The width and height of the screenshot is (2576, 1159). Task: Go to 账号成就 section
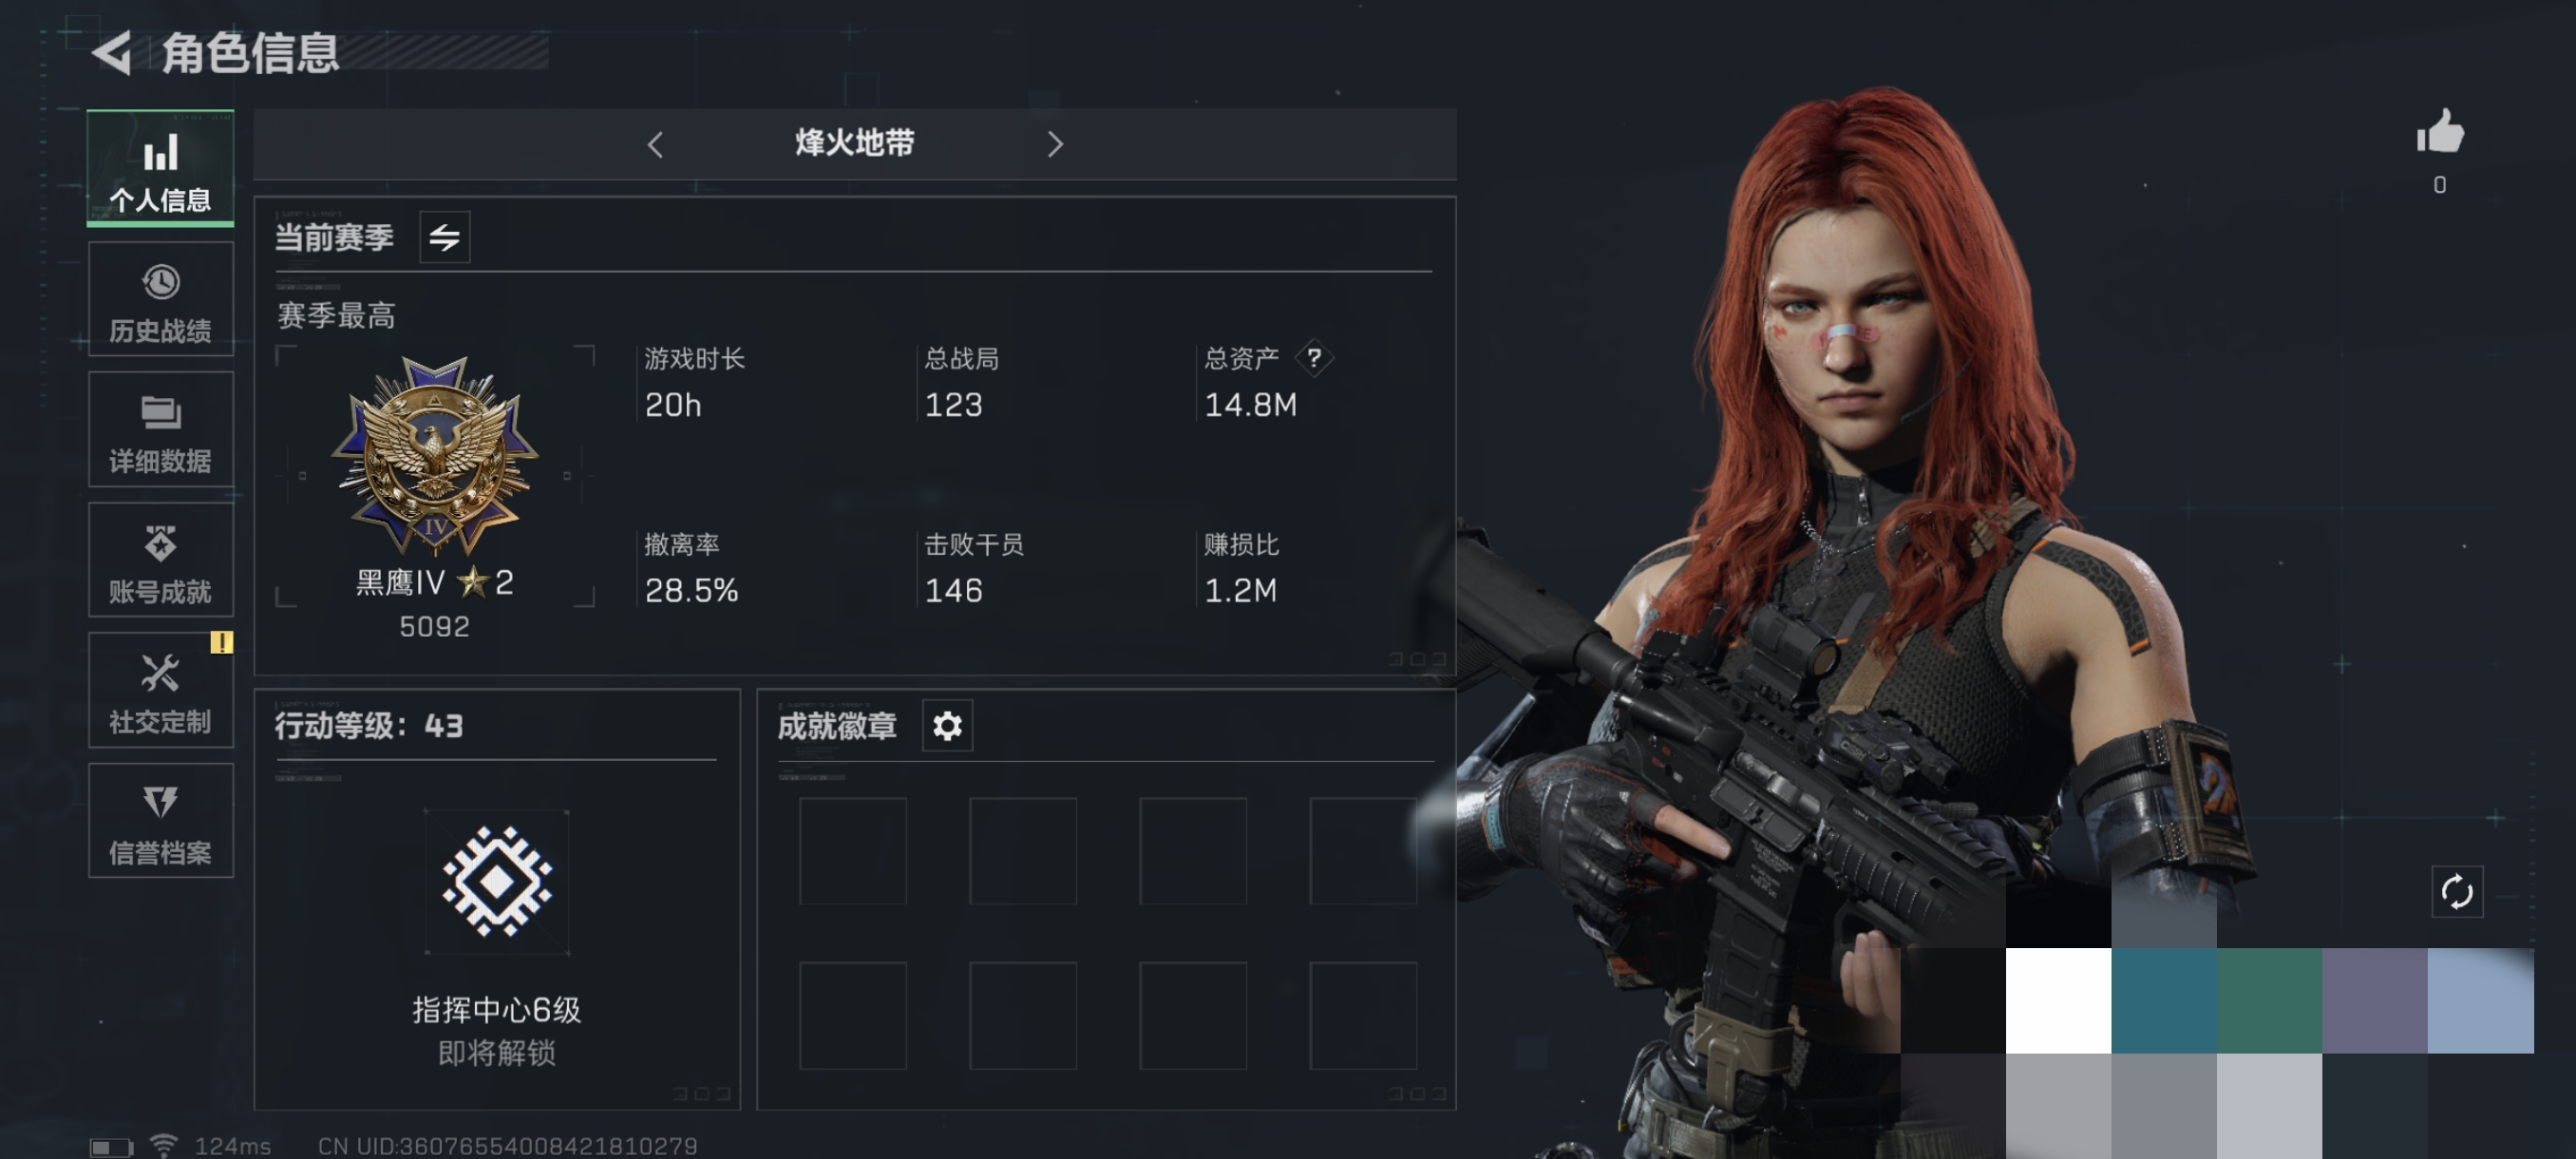click(x=160, y=560)
